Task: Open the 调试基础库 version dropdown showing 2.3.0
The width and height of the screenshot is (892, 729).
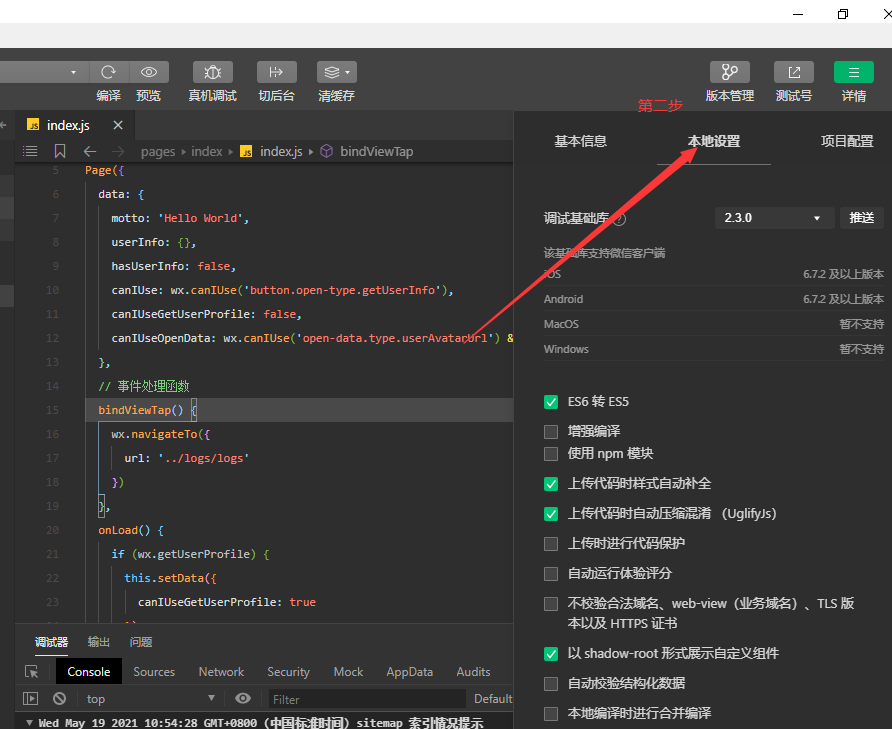Action: point(774,217)
